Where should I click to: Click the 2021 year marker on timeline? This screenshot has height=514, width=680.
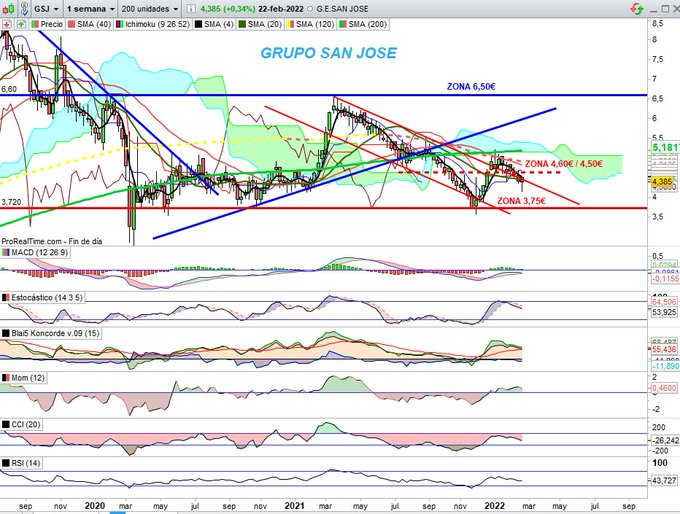[x=294, y=506]
